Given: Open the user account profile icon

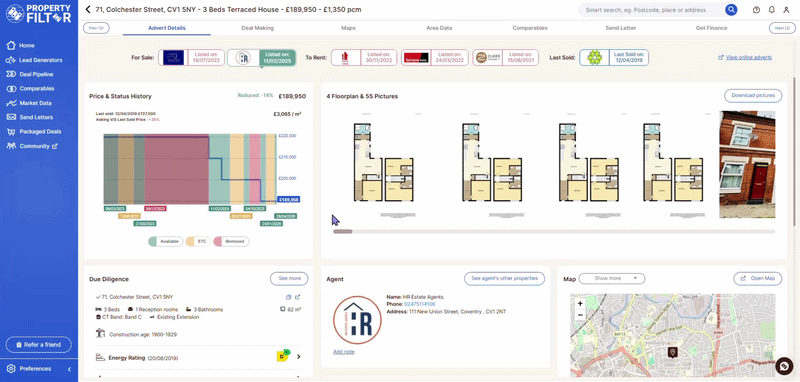Looking at the screenshot, I should coord(786,10).
